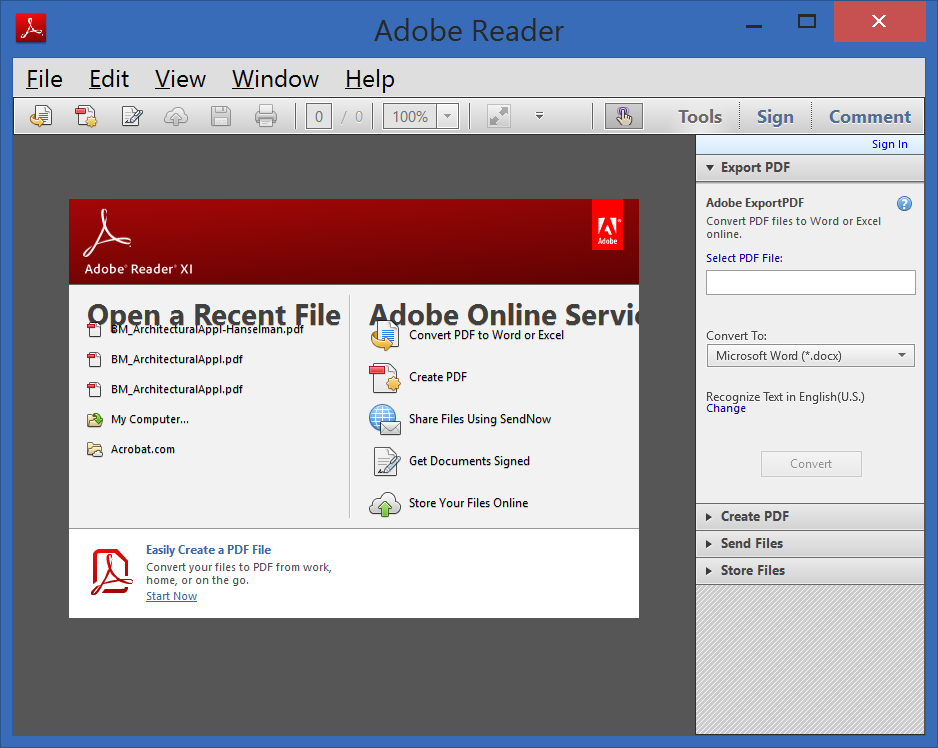938x748 pixels.
Task: Expand the Create PDF panel section
Action: point(754,517)
